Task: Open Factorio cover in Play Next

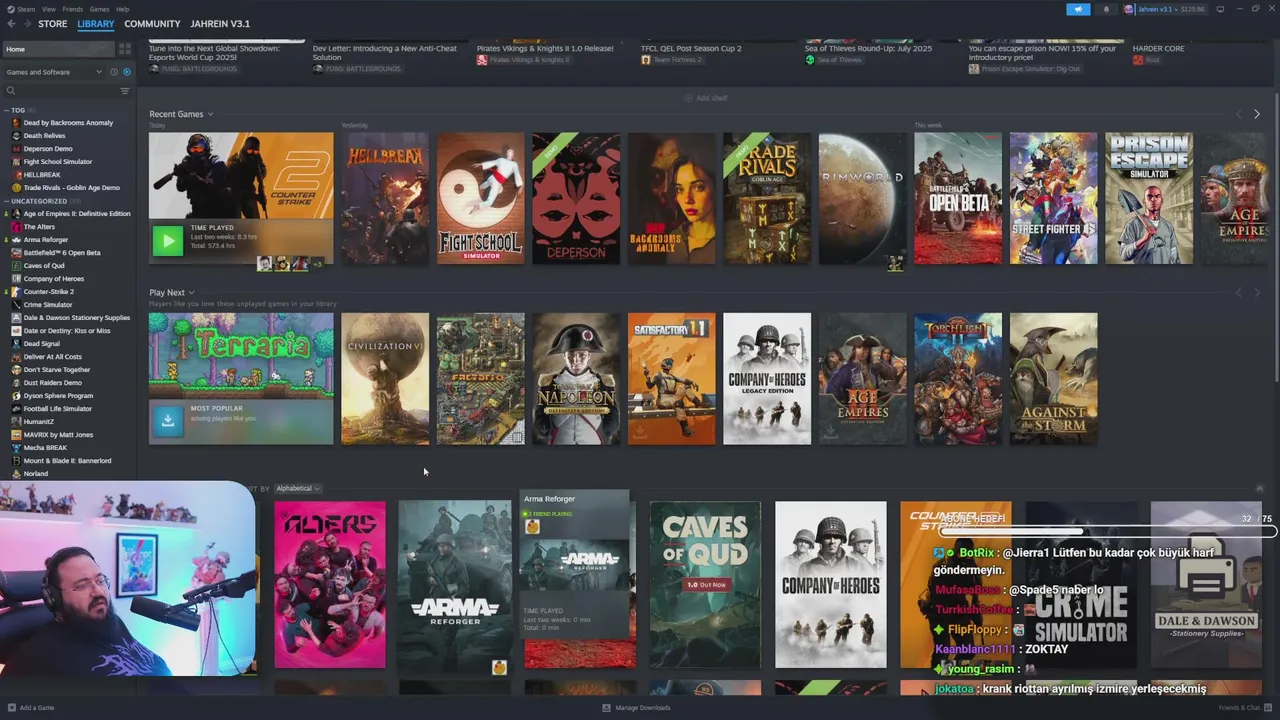Action: pos(480,378)
